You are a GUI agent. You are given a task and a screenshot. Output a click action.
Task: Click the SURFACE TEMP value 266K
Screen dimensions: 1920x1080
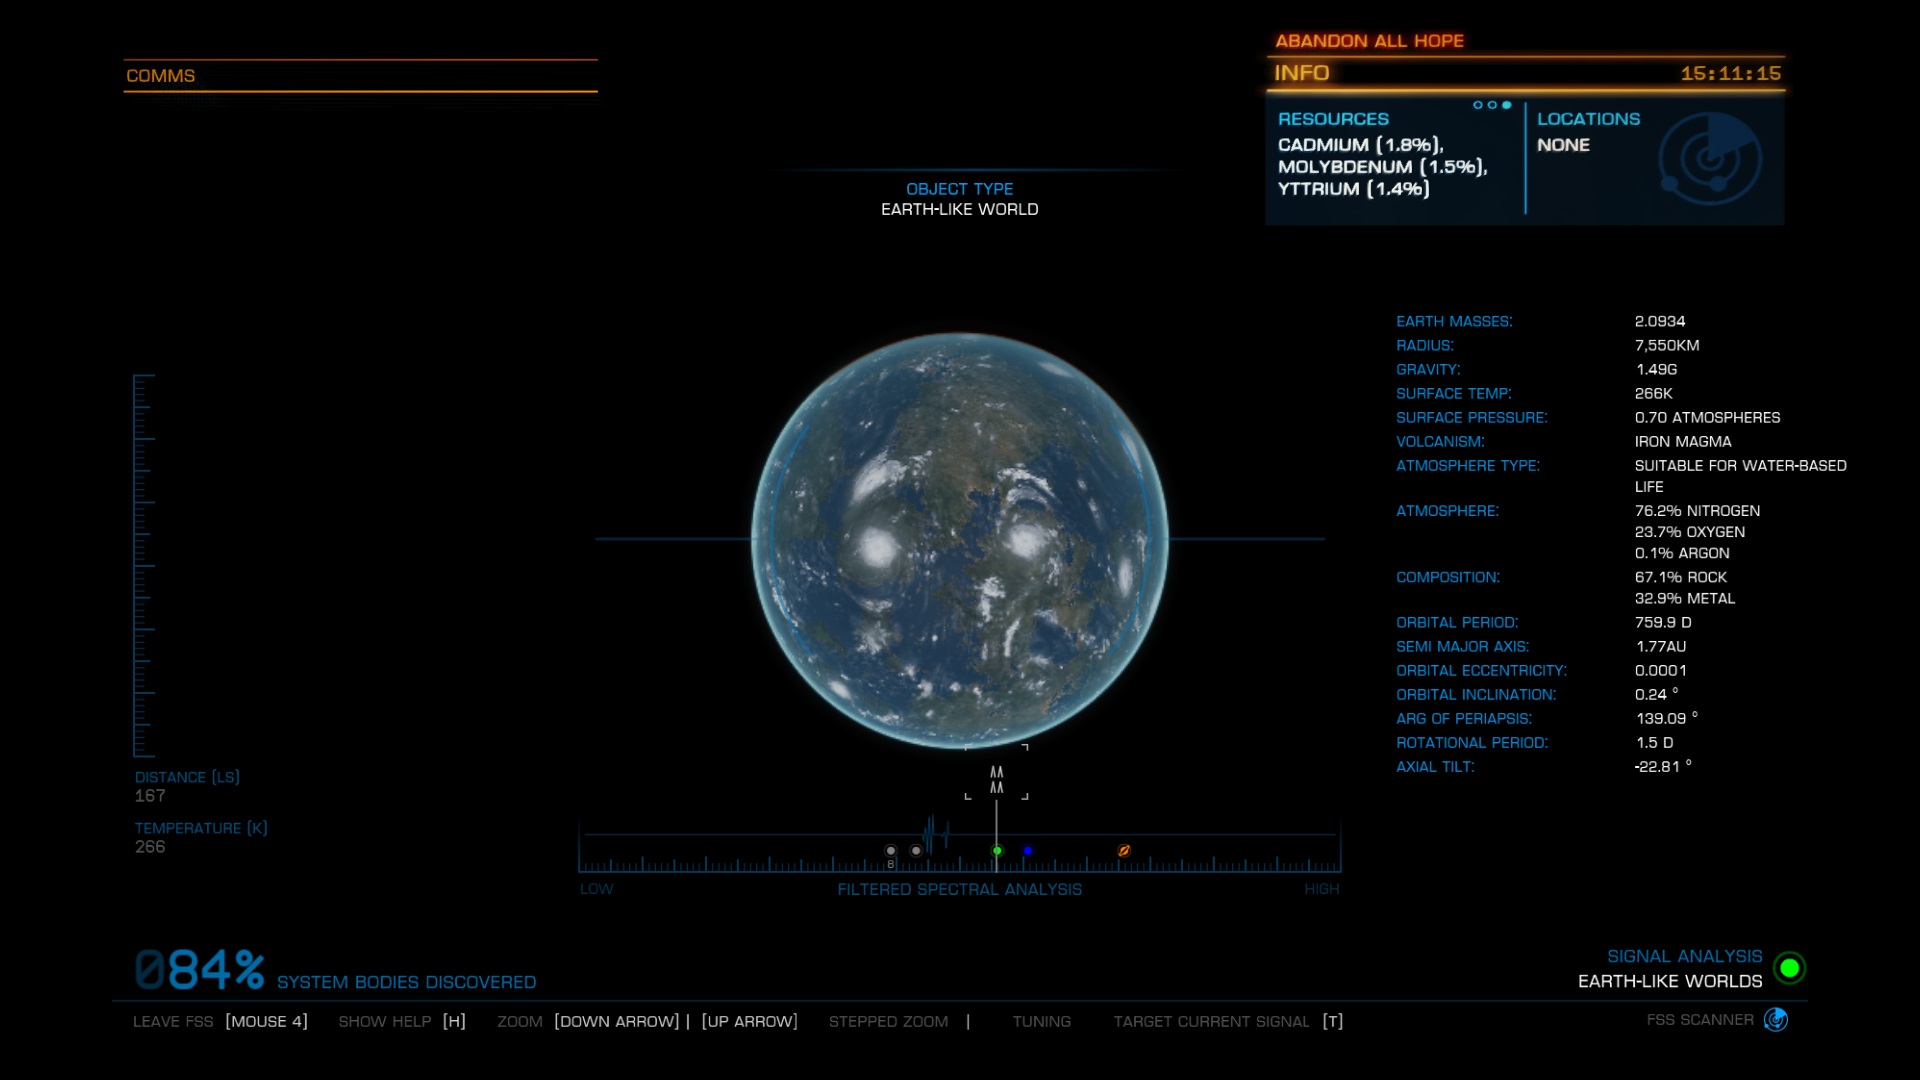1654,393
